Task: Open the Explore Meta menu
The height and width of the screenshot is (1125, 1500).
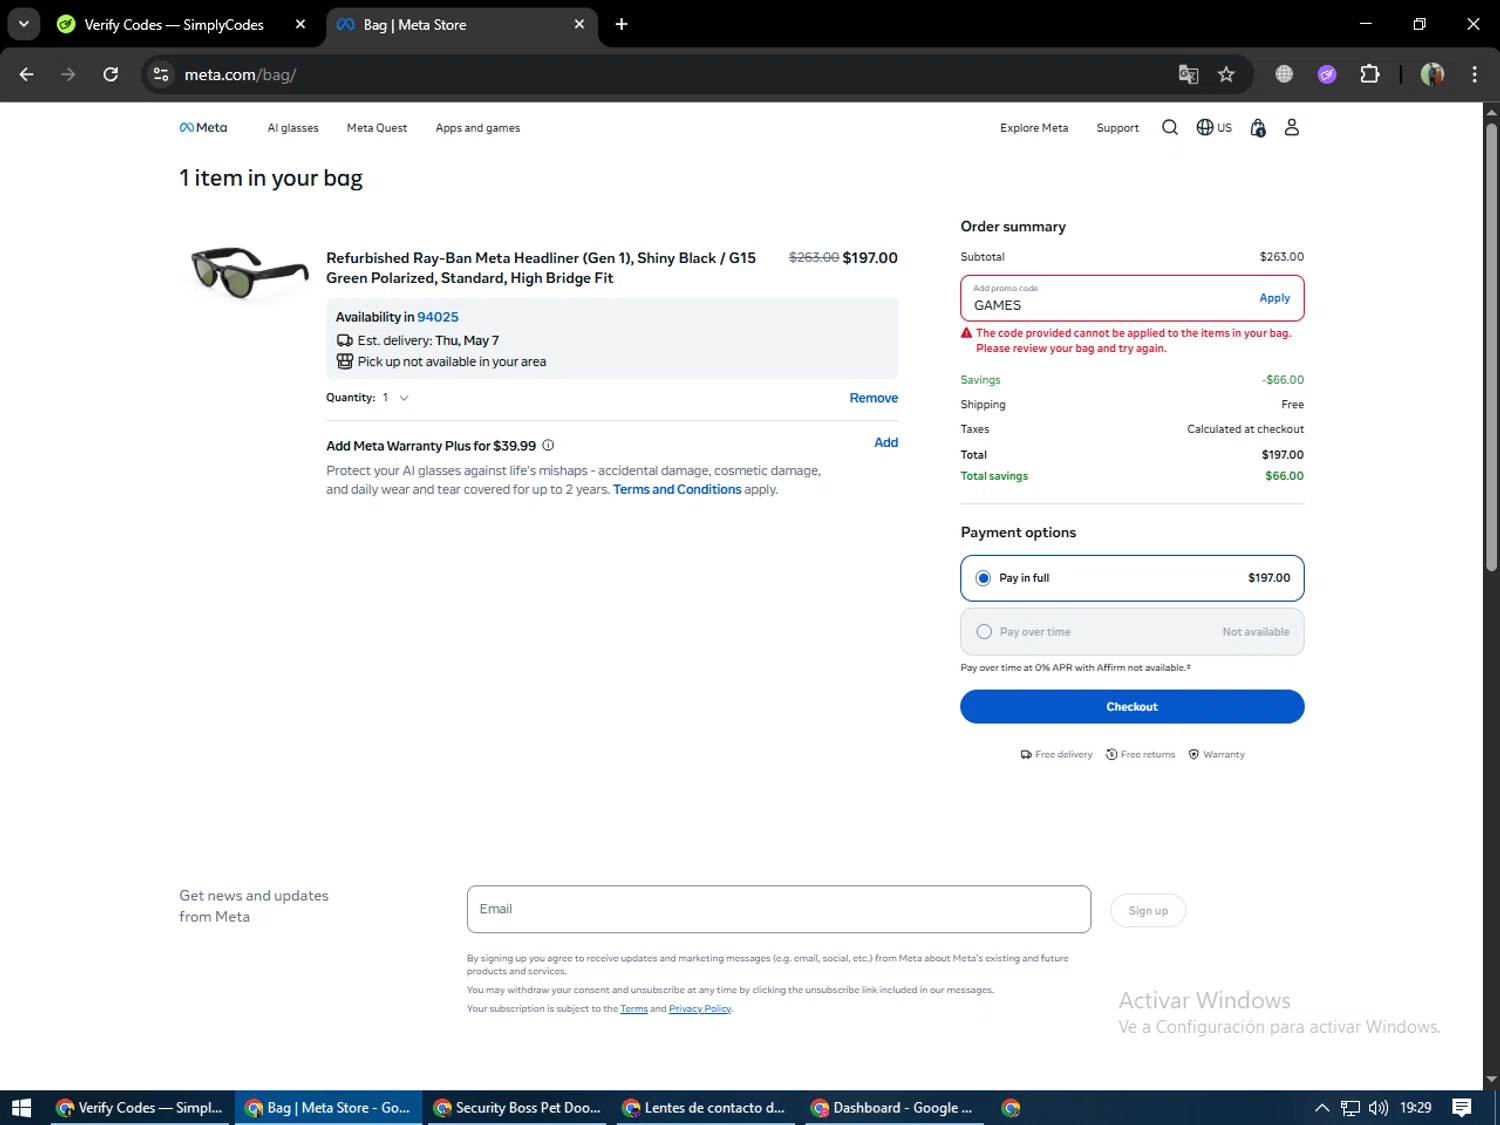Action: (x=1034, y=128)
